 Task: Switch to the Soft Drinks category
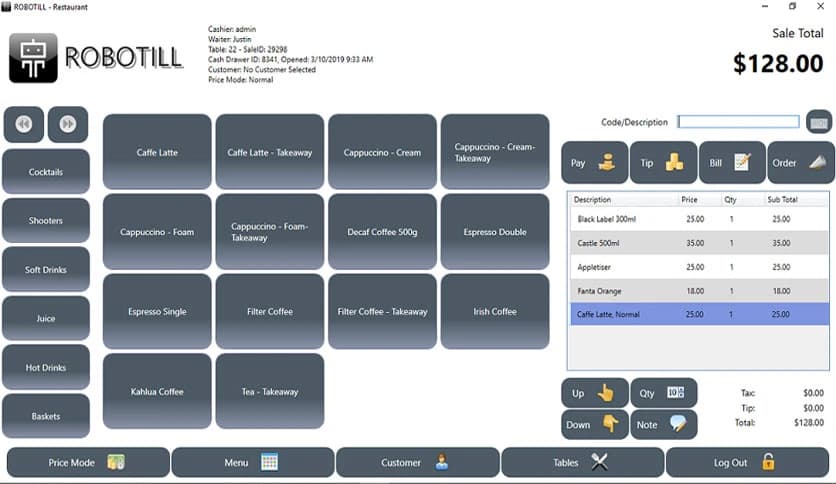tap(46, 270)
